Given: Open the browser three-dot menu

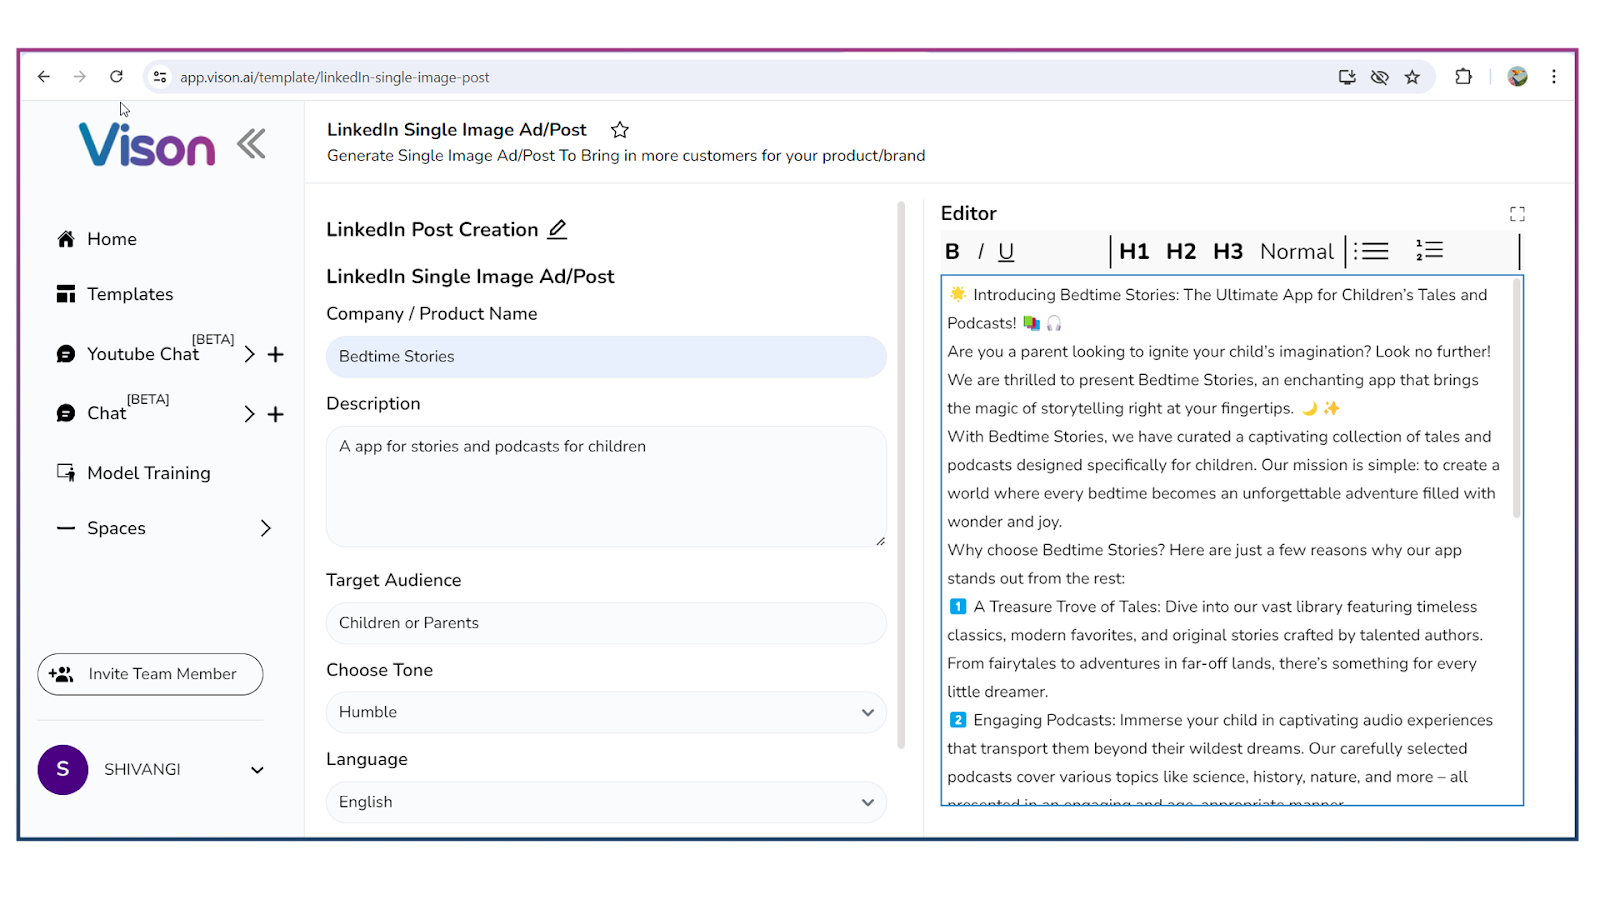Looking at the screenshot, I should 1554,77.
